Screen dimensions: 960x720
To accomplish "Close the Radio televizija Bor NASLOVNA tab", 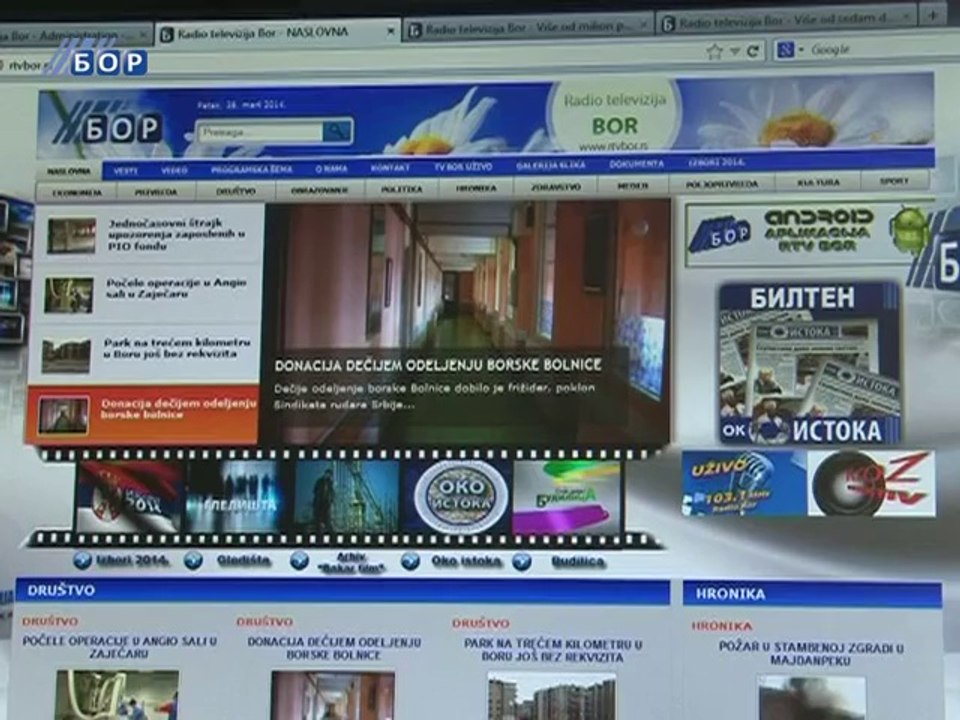I will pyautogui.click(x=391, y=31).
